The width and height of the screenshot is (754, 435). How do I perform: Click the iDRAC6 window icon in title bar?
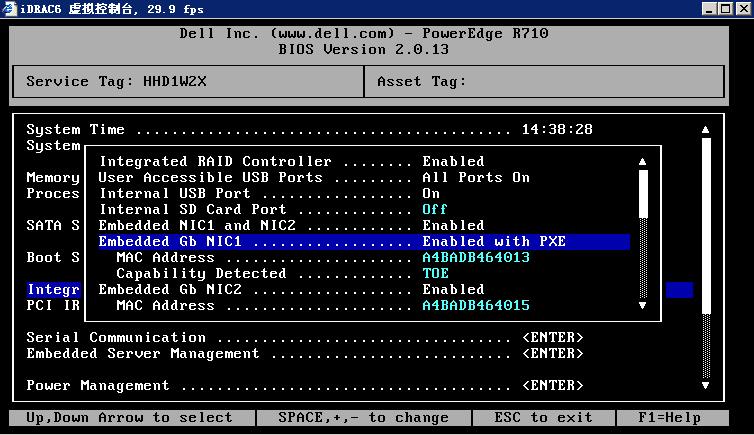9,9
